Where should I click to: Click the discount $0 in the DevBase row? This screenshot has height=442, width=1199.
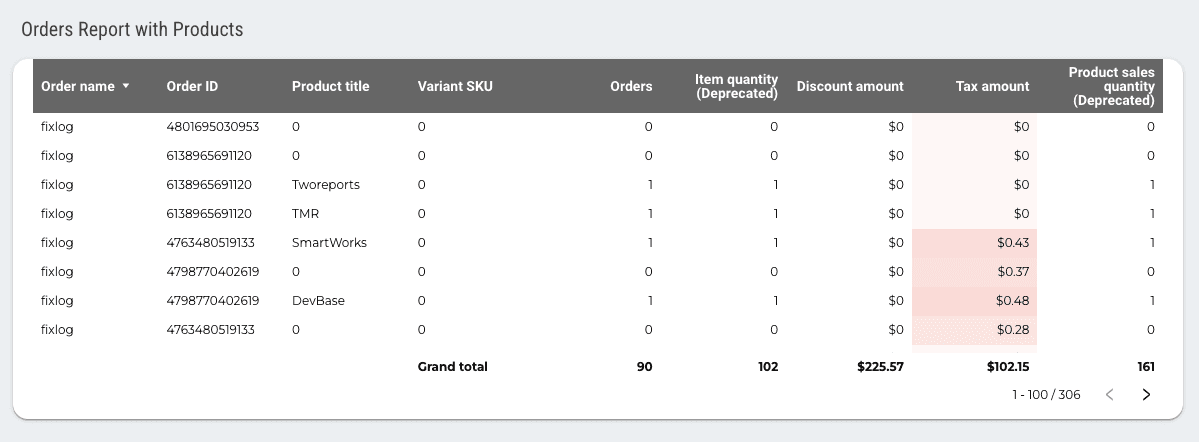[896, 301]
